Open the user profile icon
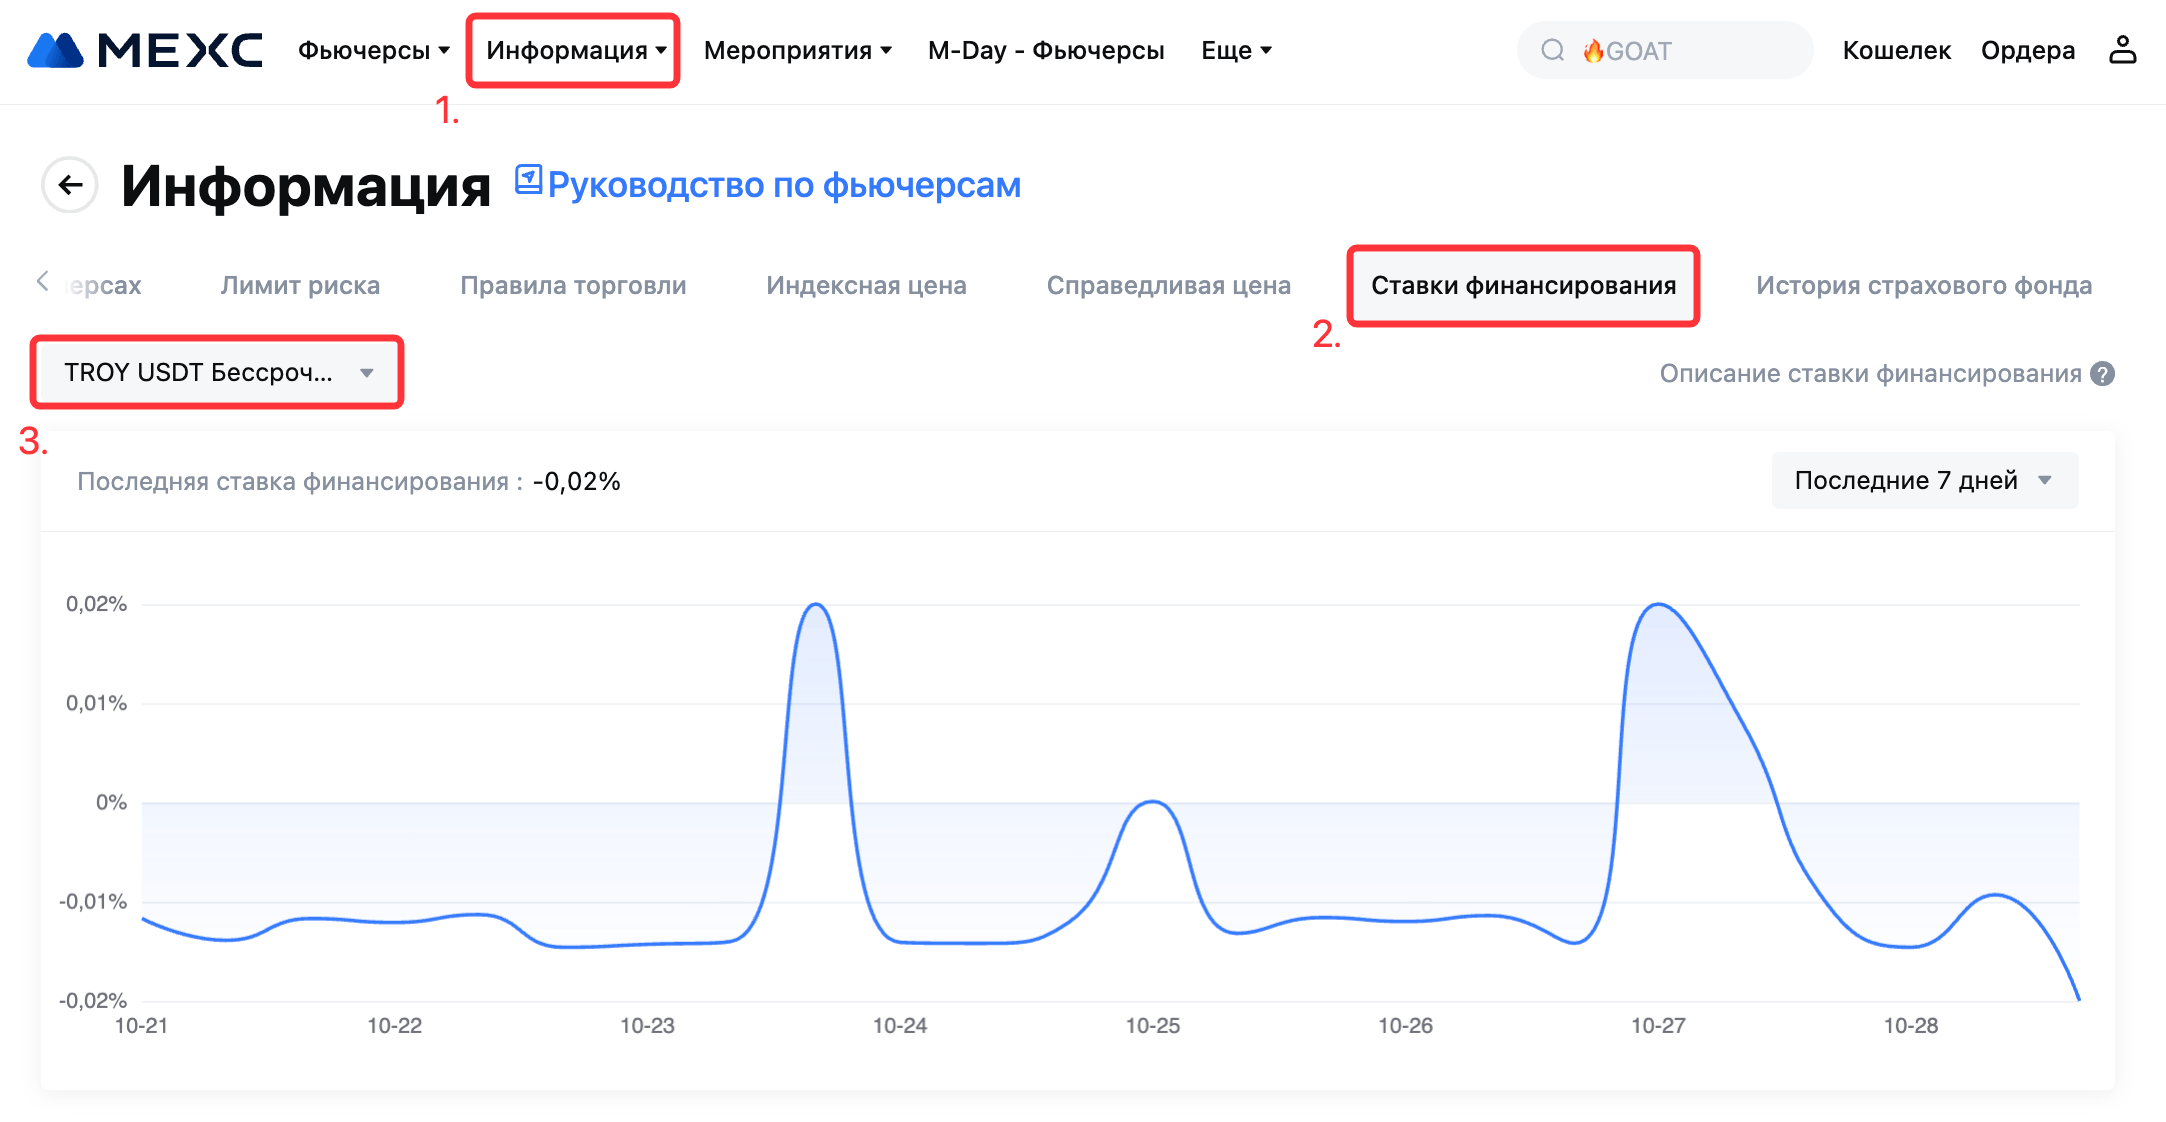The width and height of the screenshot is (2166, 1122). [x=2122, y=50]
